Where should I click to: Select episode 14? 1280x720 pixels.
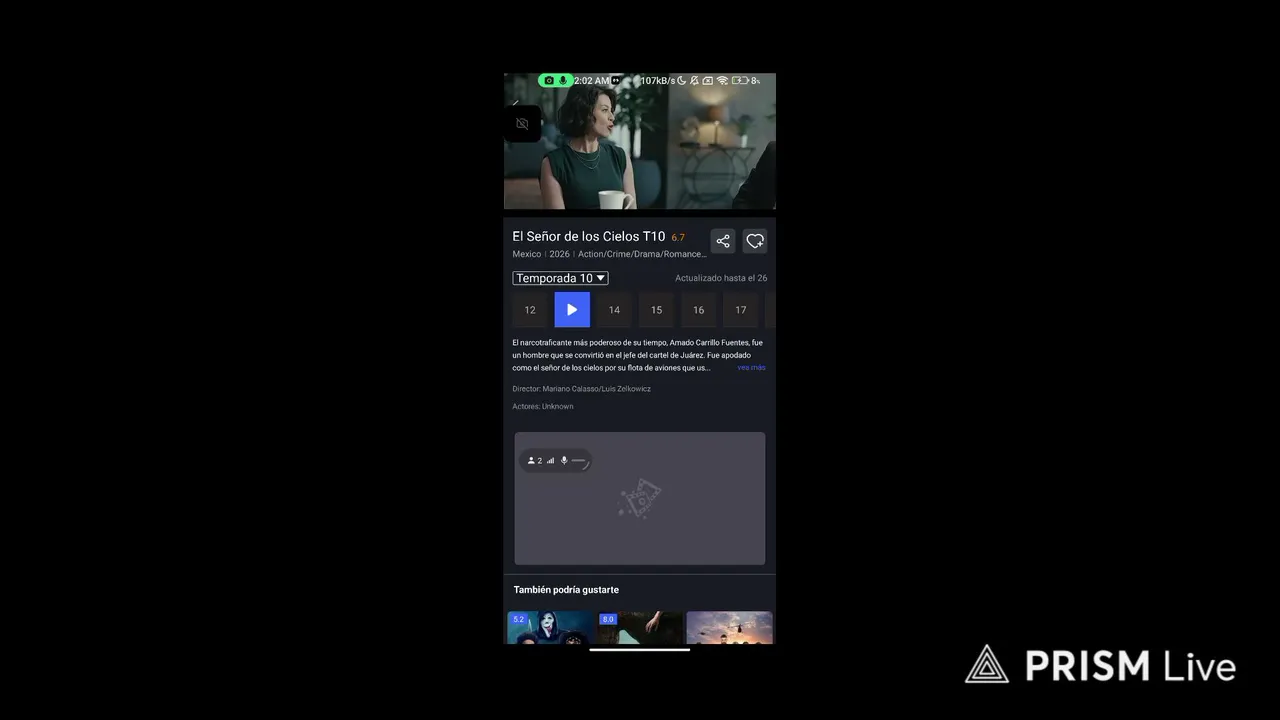[x=614, y=310]
